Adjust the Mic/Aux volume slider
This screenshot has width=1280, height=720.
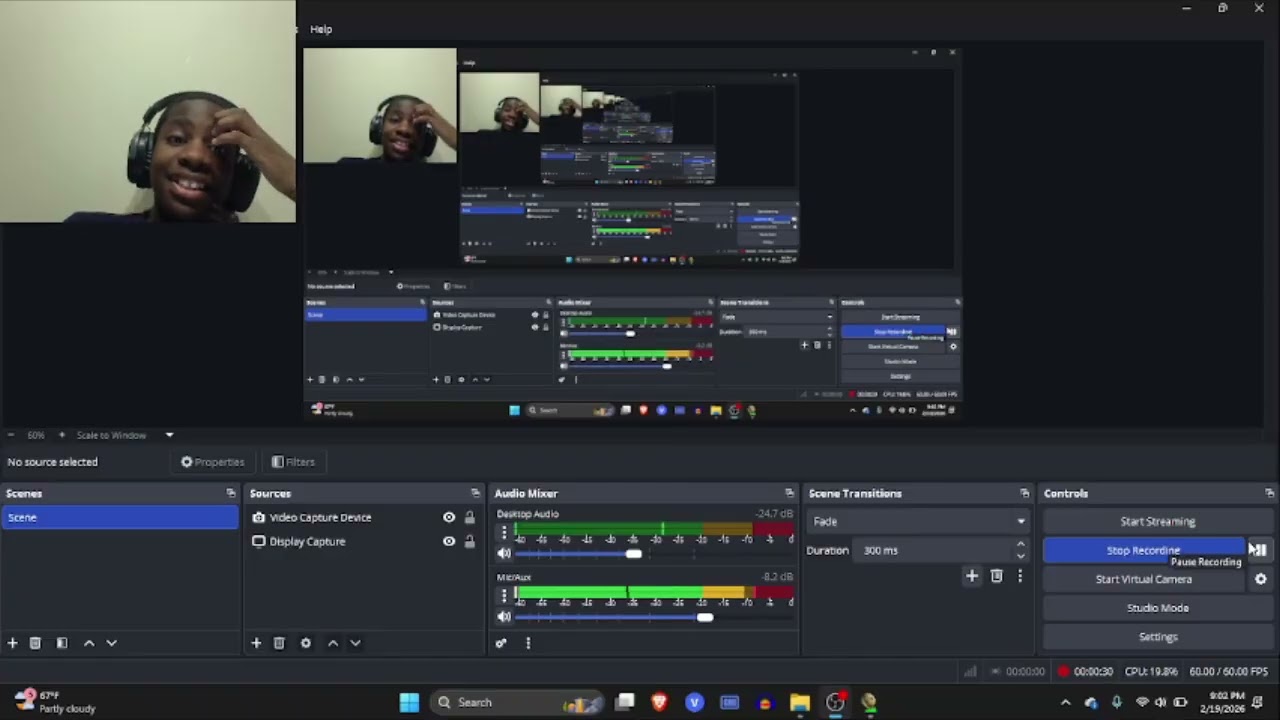click(705, 617)
